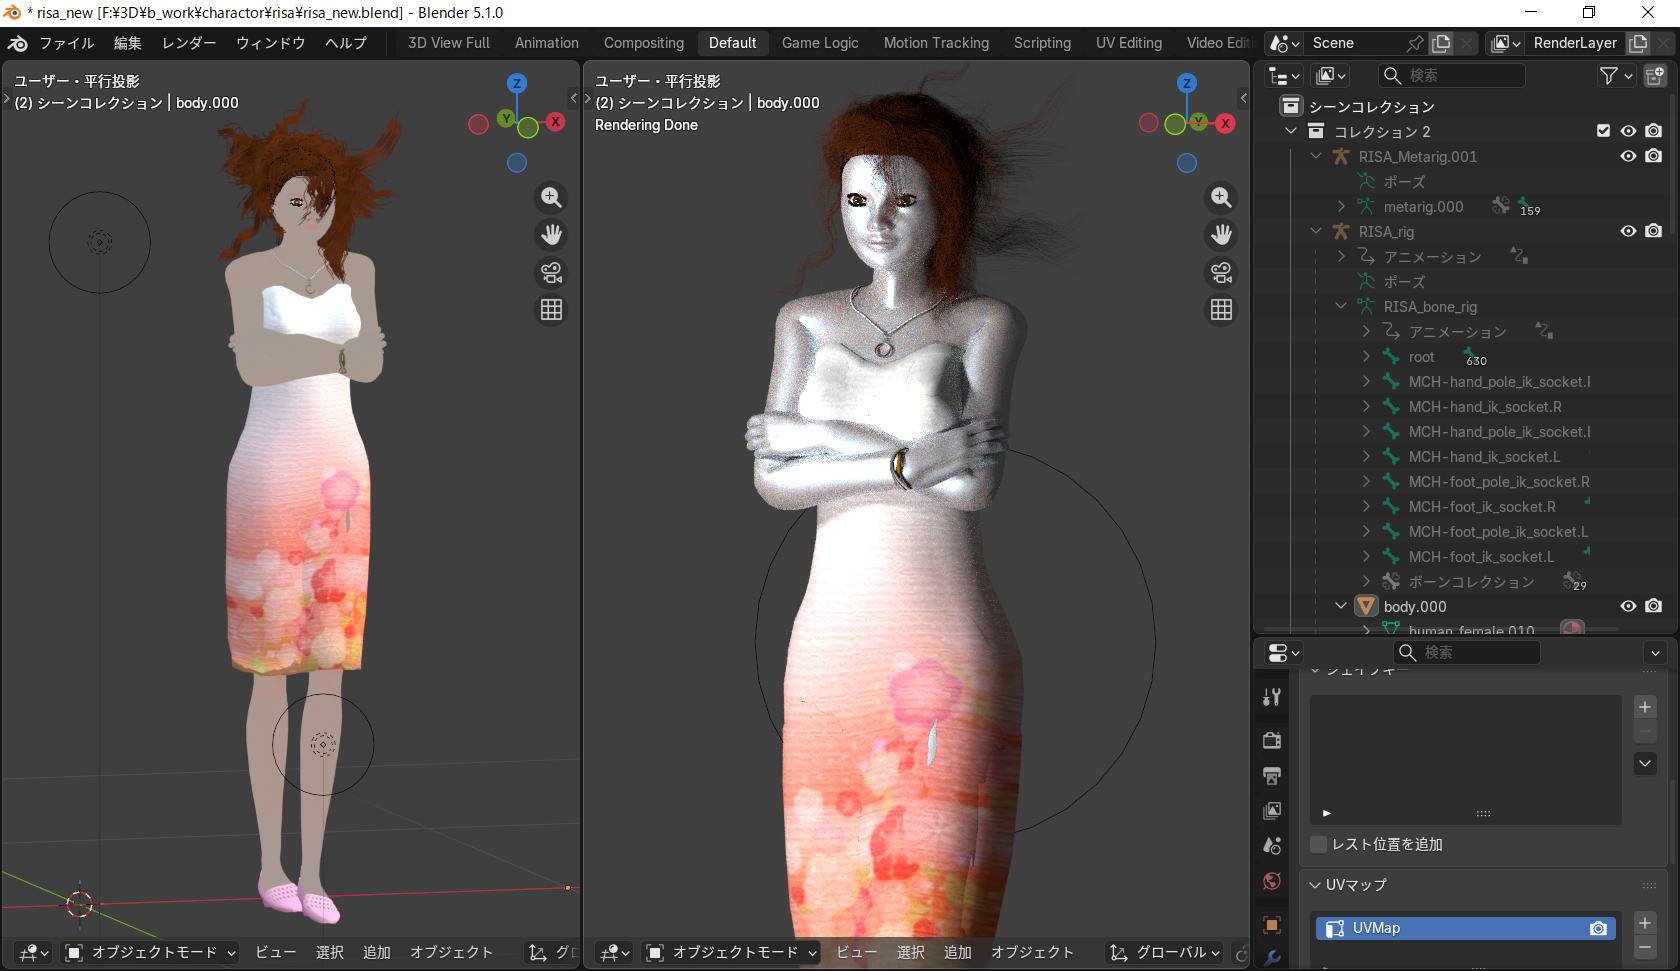The height and width of the screenshot is (971, 1680).
Task: Click the outliner filter funnel icon
Action: click(x=1608, y=76)
